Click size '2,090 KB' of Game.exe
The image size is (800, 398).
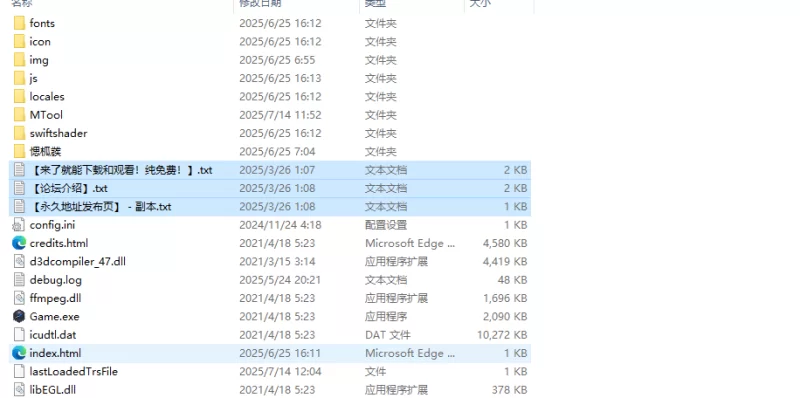(505, 316)
